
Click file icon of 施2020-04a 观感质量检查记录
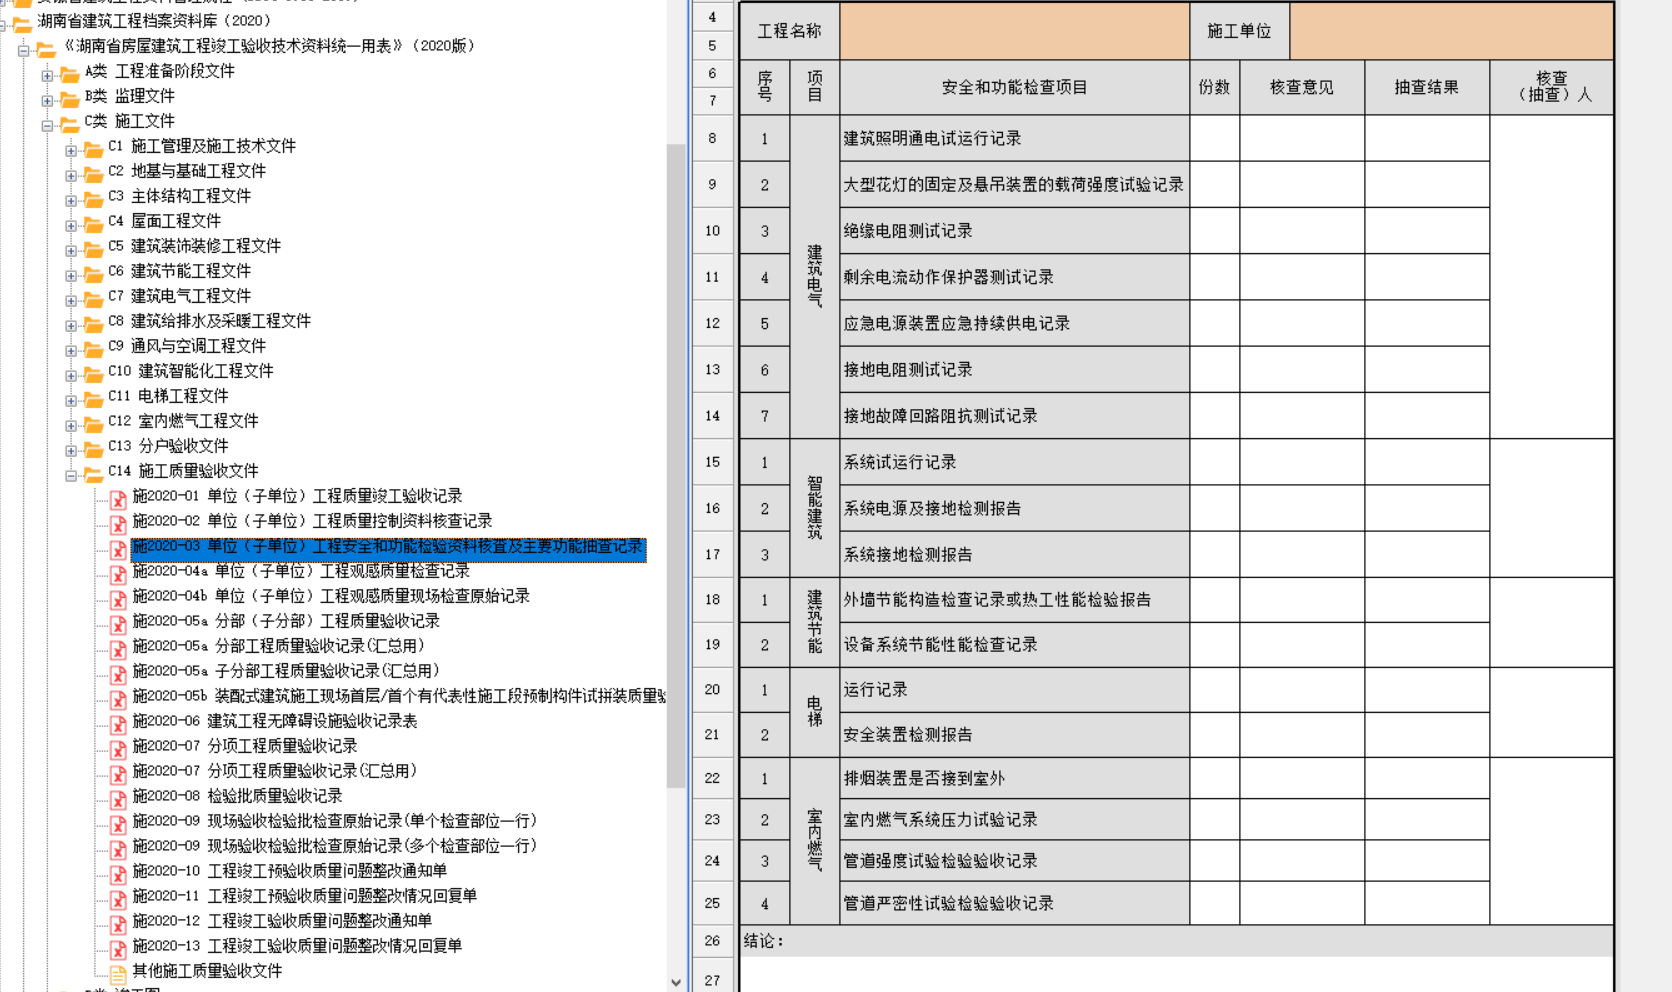[x=118, y=573]
